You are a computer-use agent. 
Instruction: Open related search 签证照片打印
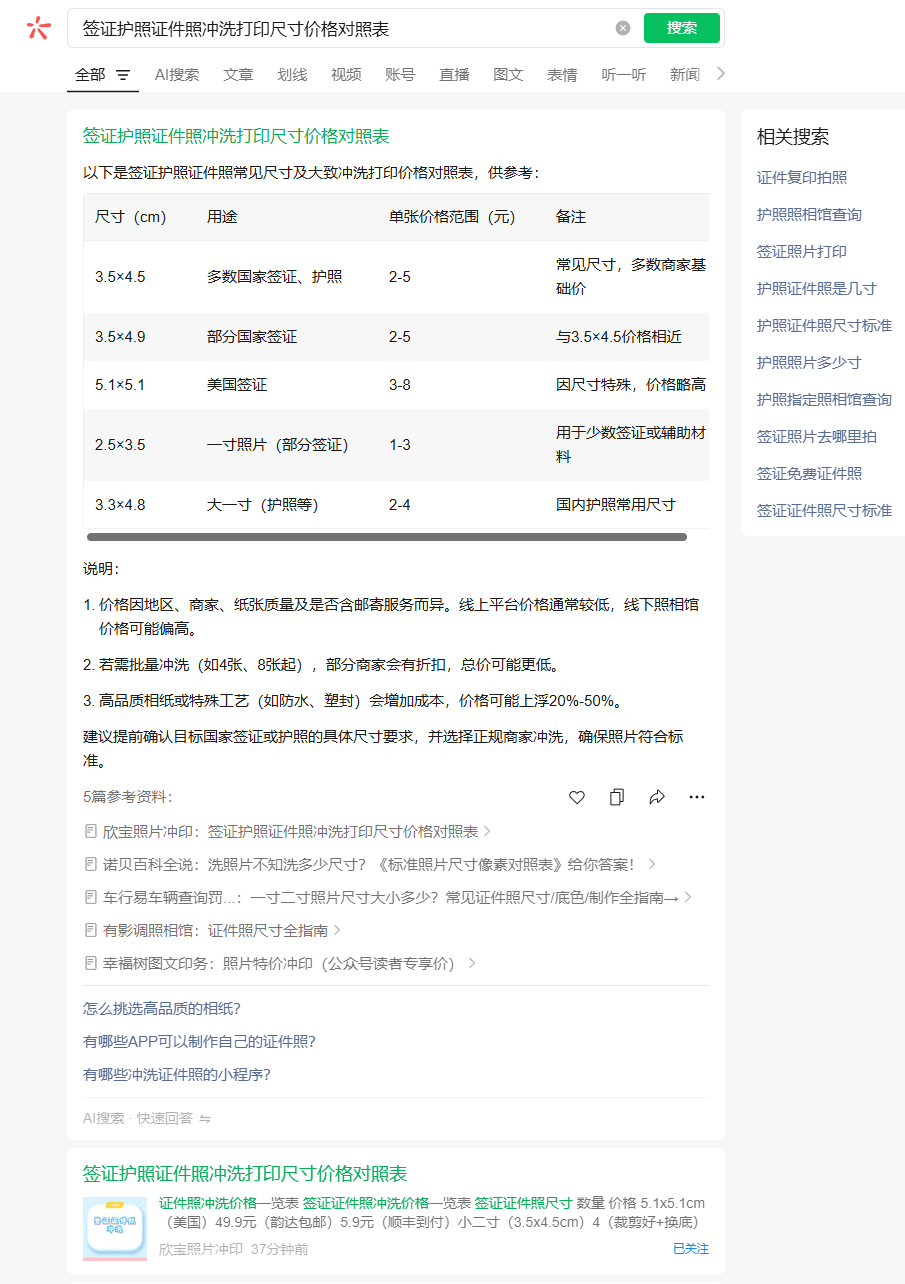tap(802, 251)
